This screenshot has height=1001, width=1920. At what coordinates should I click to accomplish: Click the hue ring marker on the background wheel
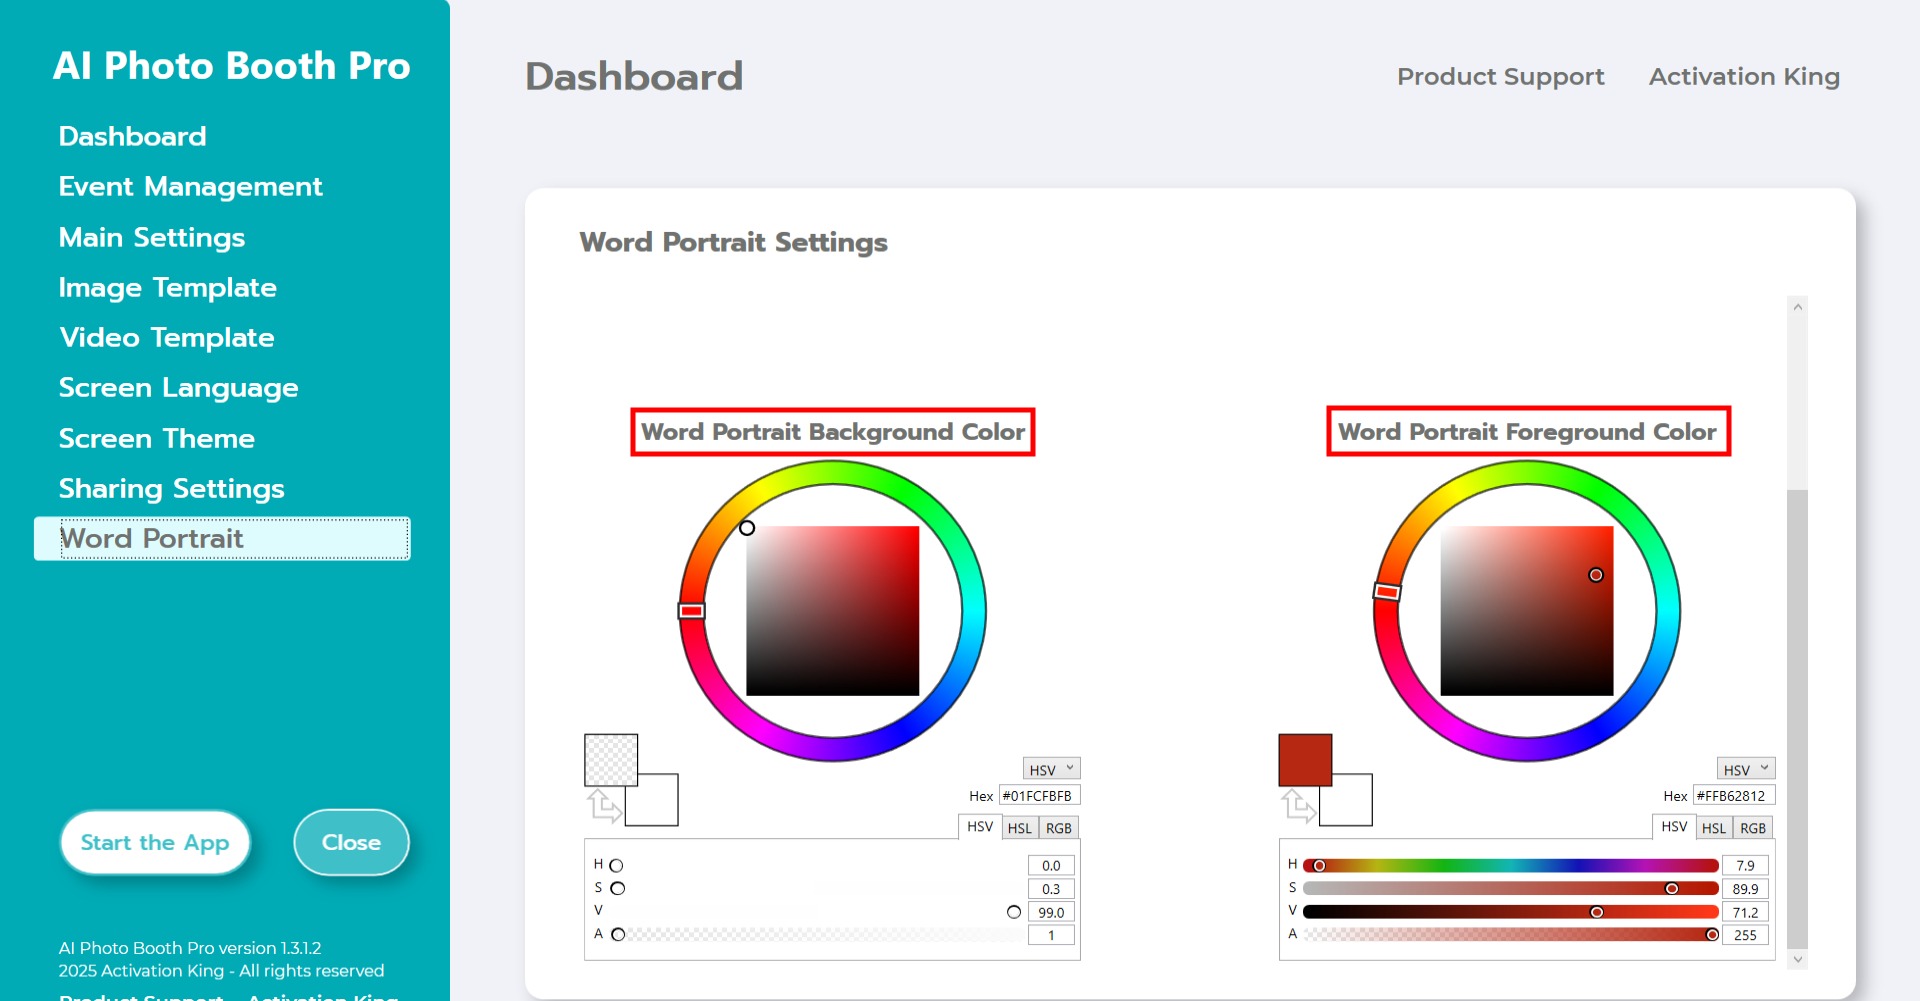pyautogui.click(x=692, y=611)
